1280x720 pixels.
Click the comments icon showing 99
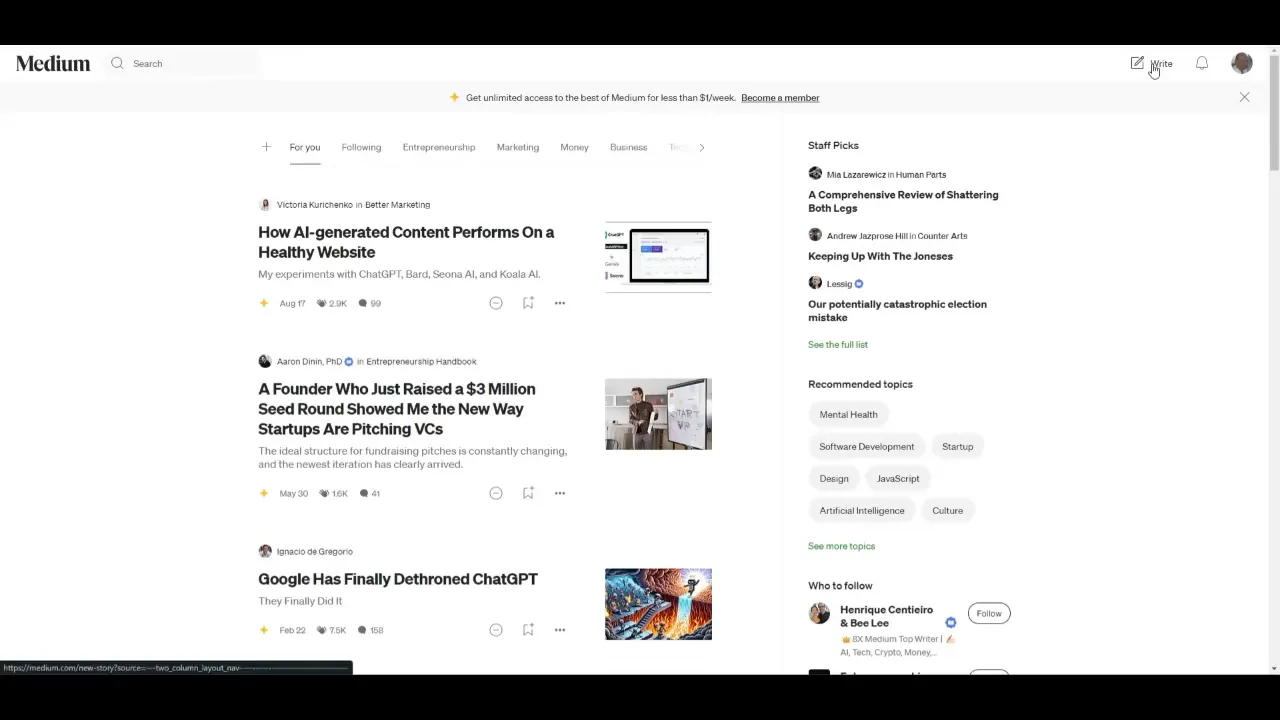pos(363,303)
